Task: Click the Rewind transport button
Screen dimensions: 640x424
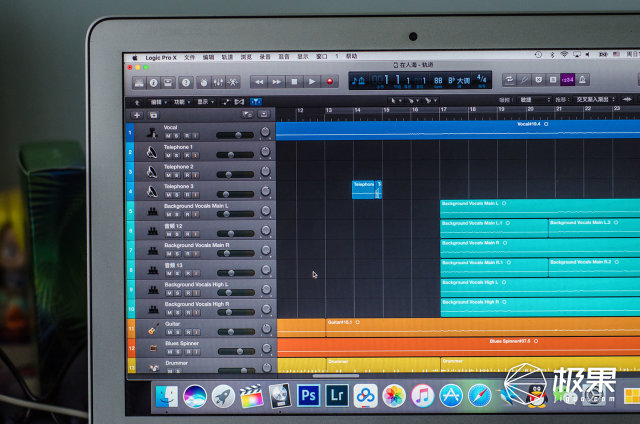Action: 259,82
